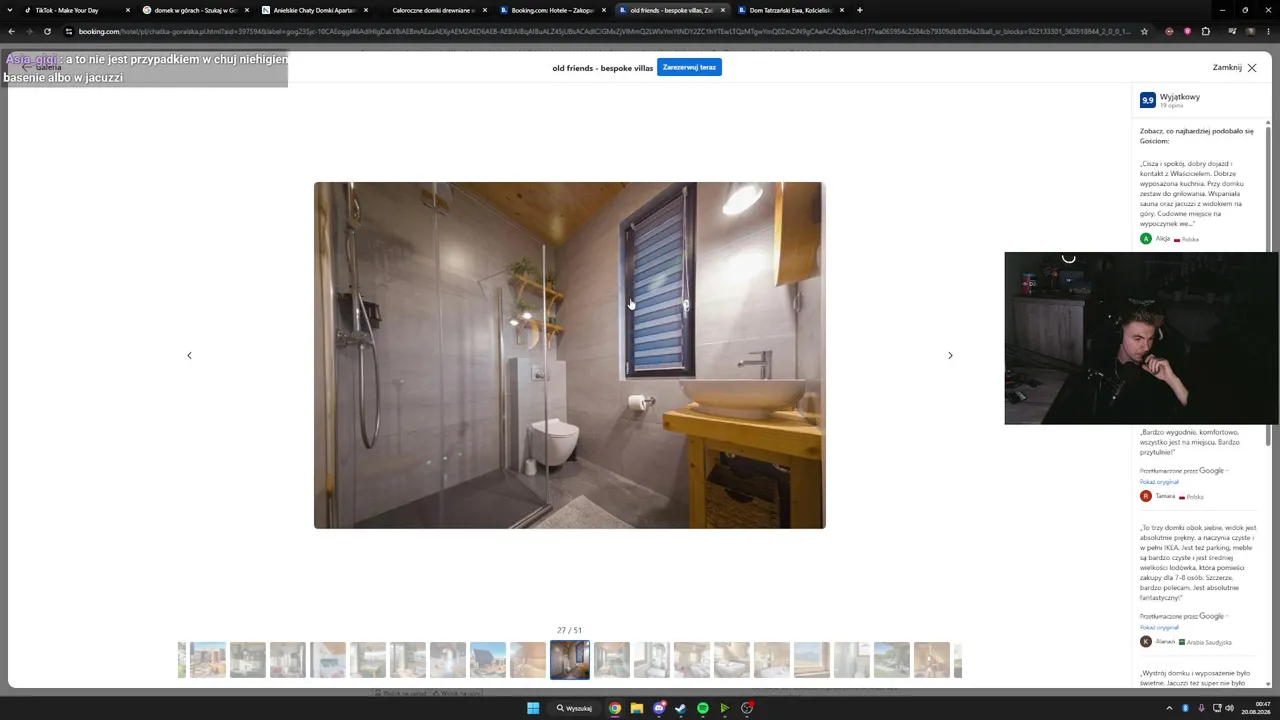
Task: Open the Anielskie Chaty Domki Apartamenty tab
Action: point(315,10)
